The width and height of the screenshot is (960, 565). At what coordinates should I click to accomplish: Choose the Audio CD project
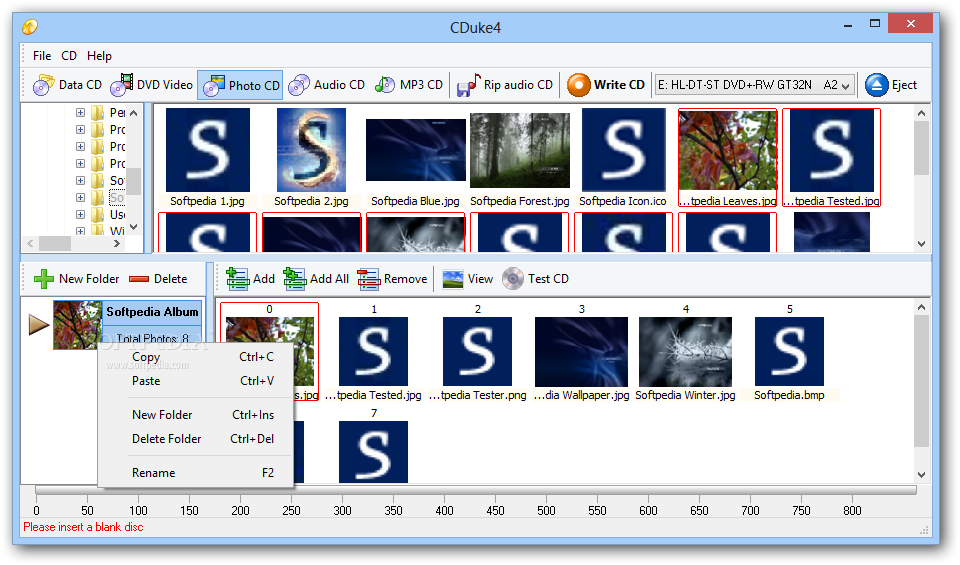(x=326, y=85)
